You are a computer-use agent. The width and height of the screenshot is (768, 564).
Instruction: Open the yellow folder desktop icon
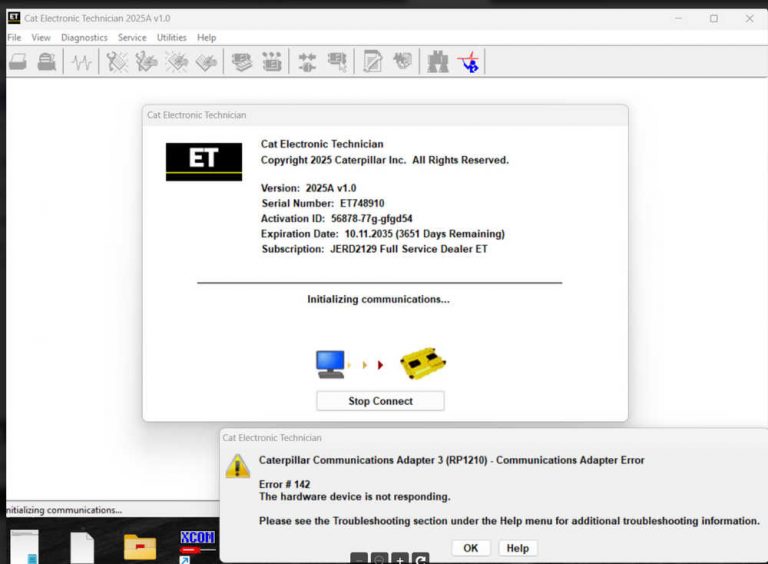pos(140,547)
